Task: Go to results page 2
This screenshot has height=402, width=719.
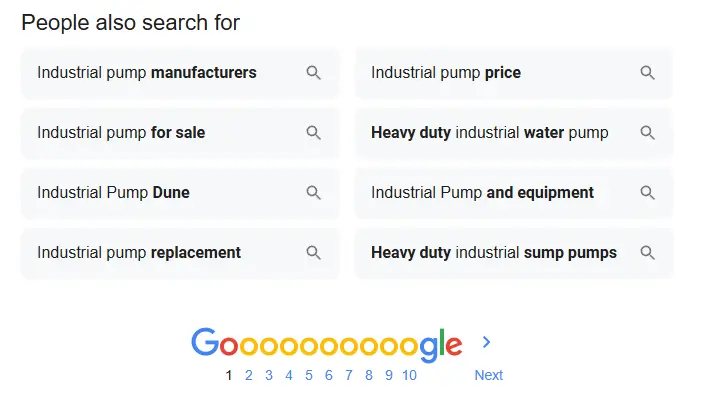Action: [249, 375]
